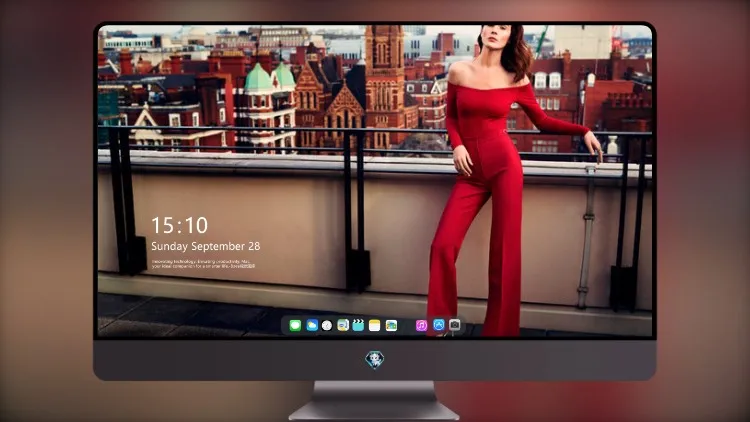Open the green Messages app in dock
The height and width of the screenshot is (422, 750).
295,325
